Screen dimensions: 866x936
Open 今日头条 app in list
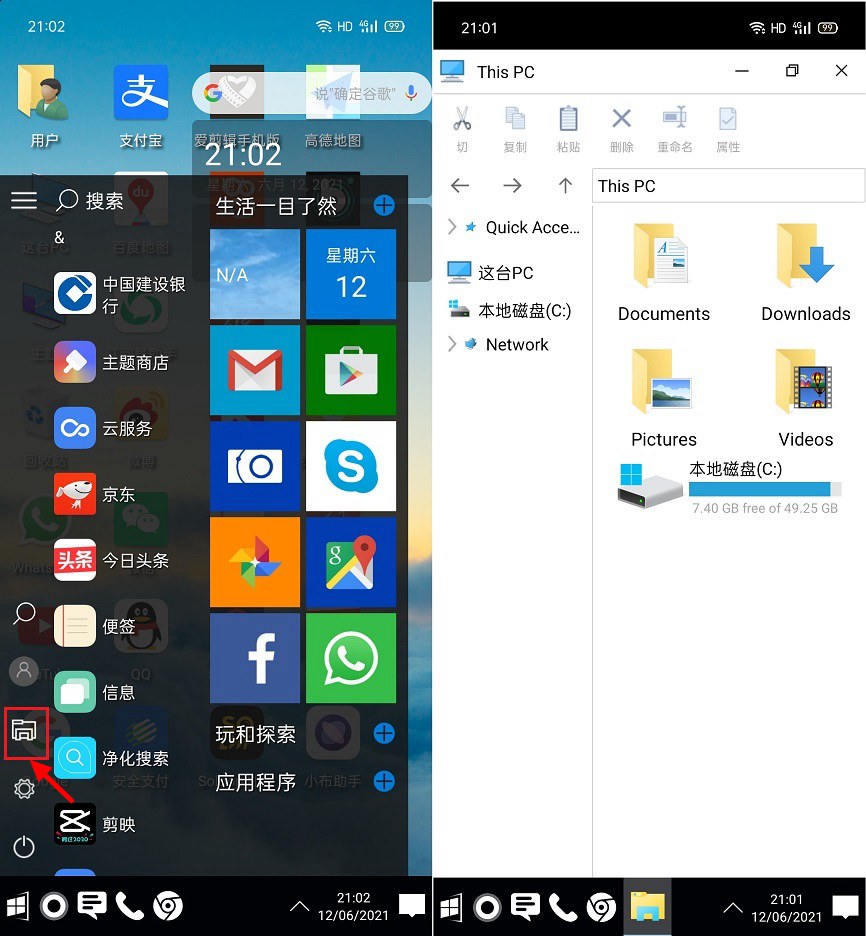coord(112,560)
